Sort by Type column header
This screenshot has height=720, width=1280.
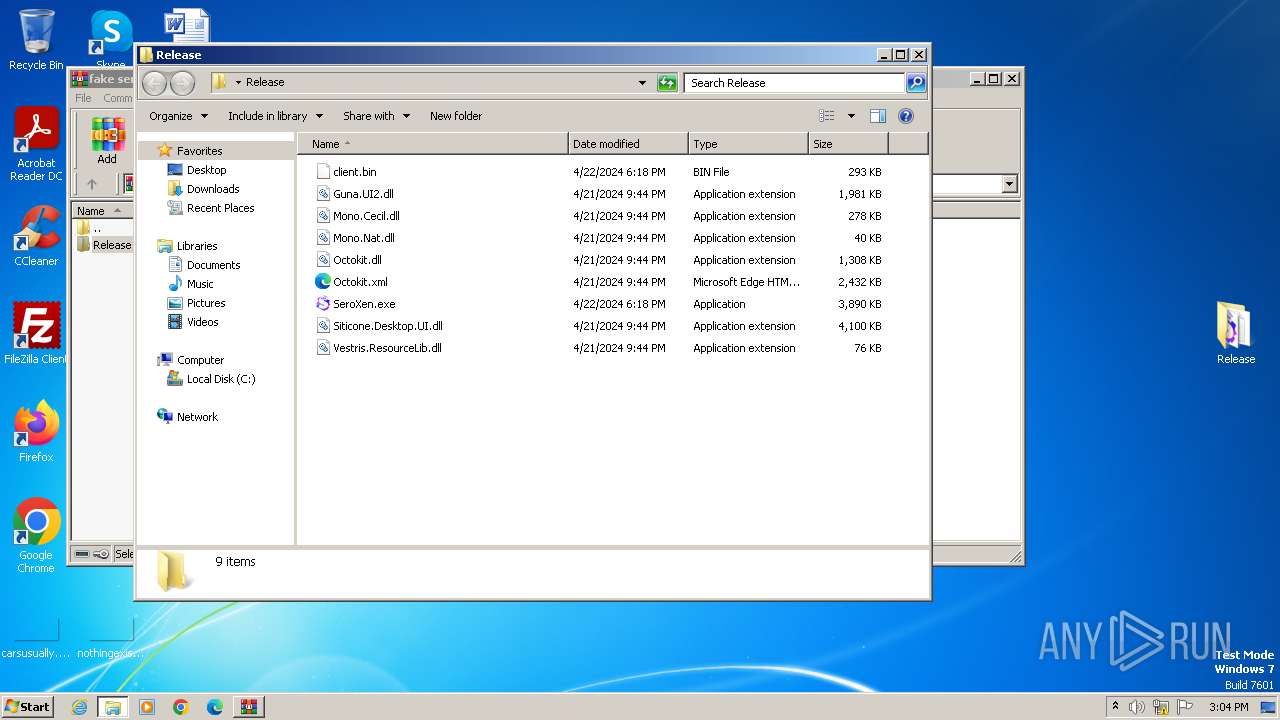coord(748,144)
